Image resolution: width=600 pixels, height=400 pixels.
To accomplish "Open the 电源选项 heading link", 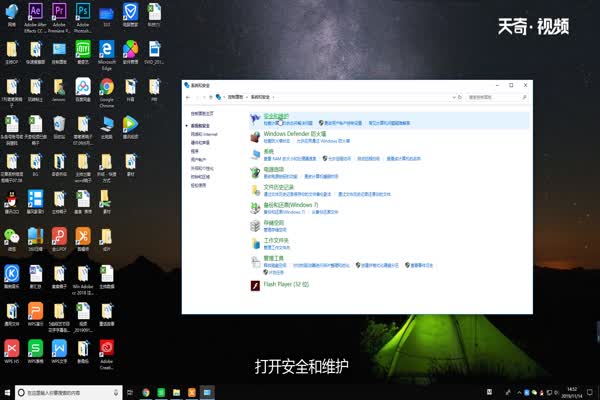I will [x=274, y=169].
